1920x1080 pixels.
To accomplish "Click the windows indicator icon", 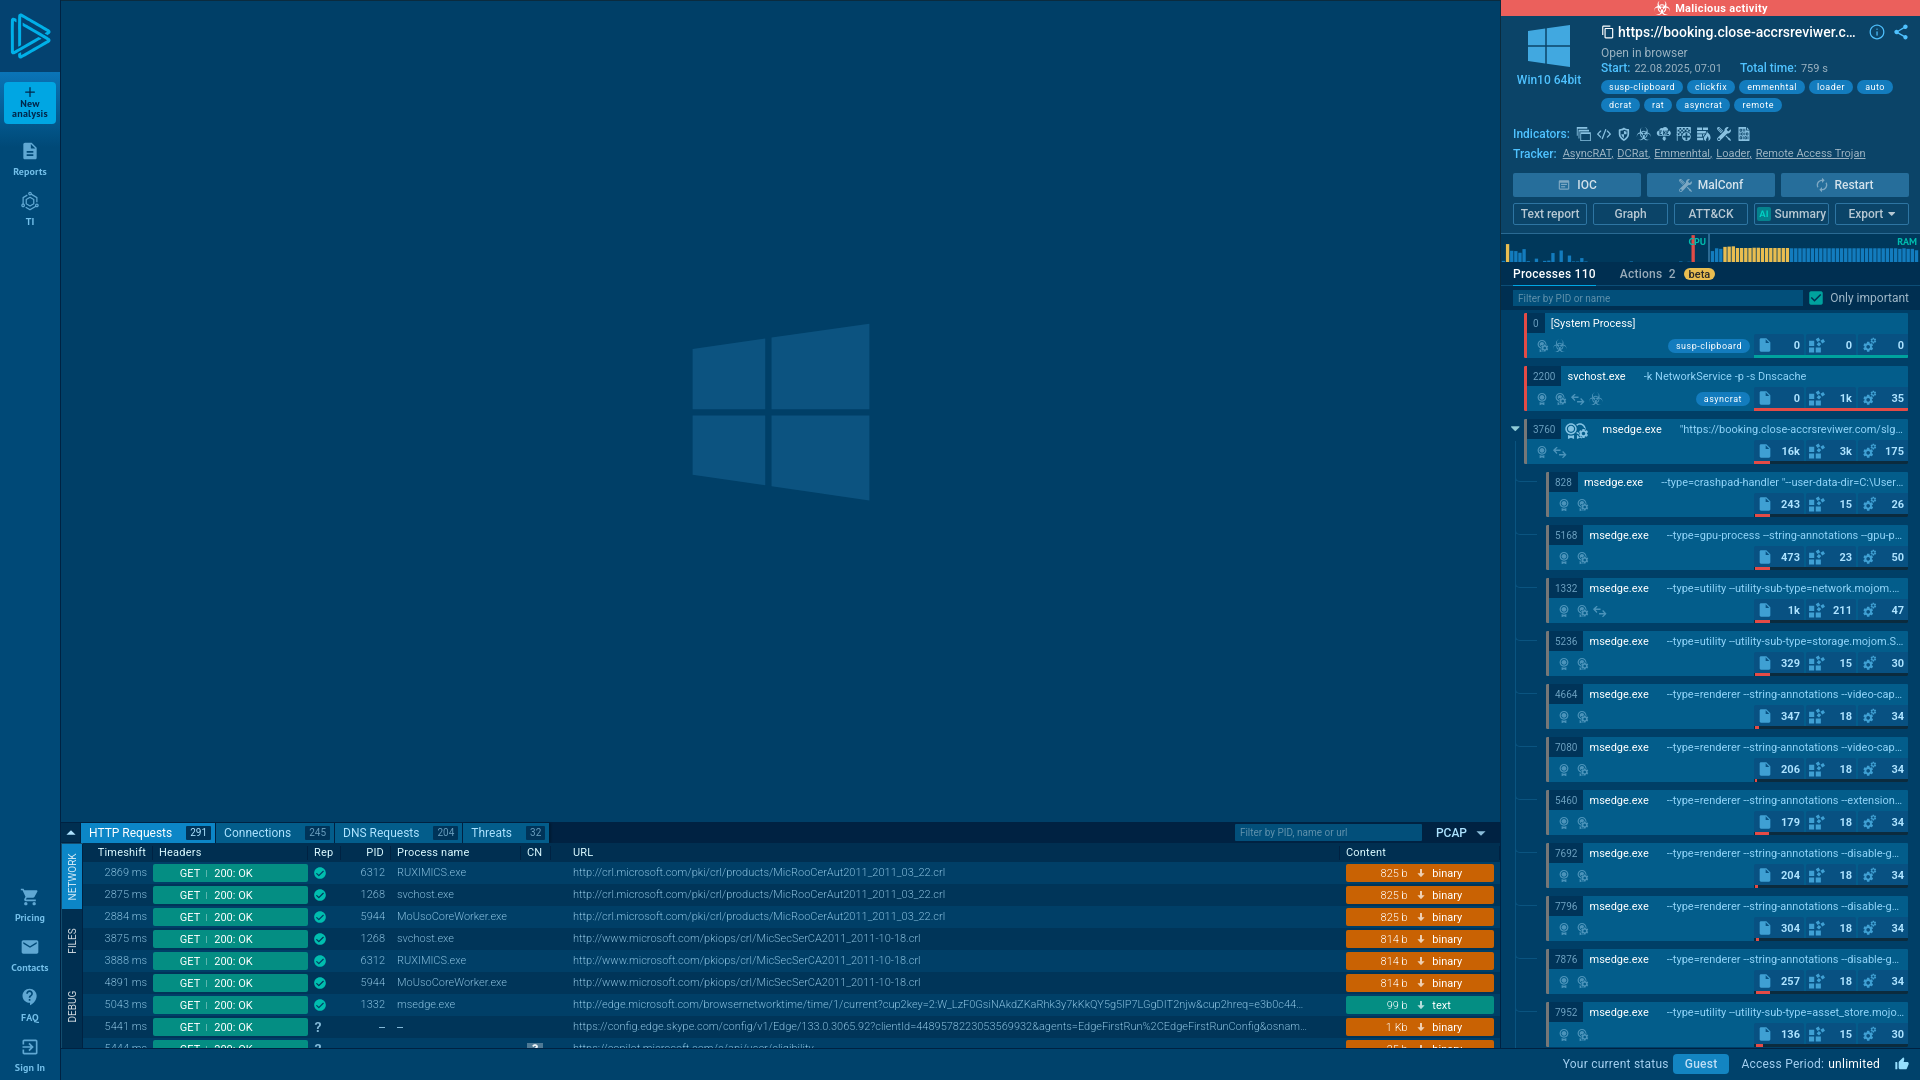I will [1583, 134].
